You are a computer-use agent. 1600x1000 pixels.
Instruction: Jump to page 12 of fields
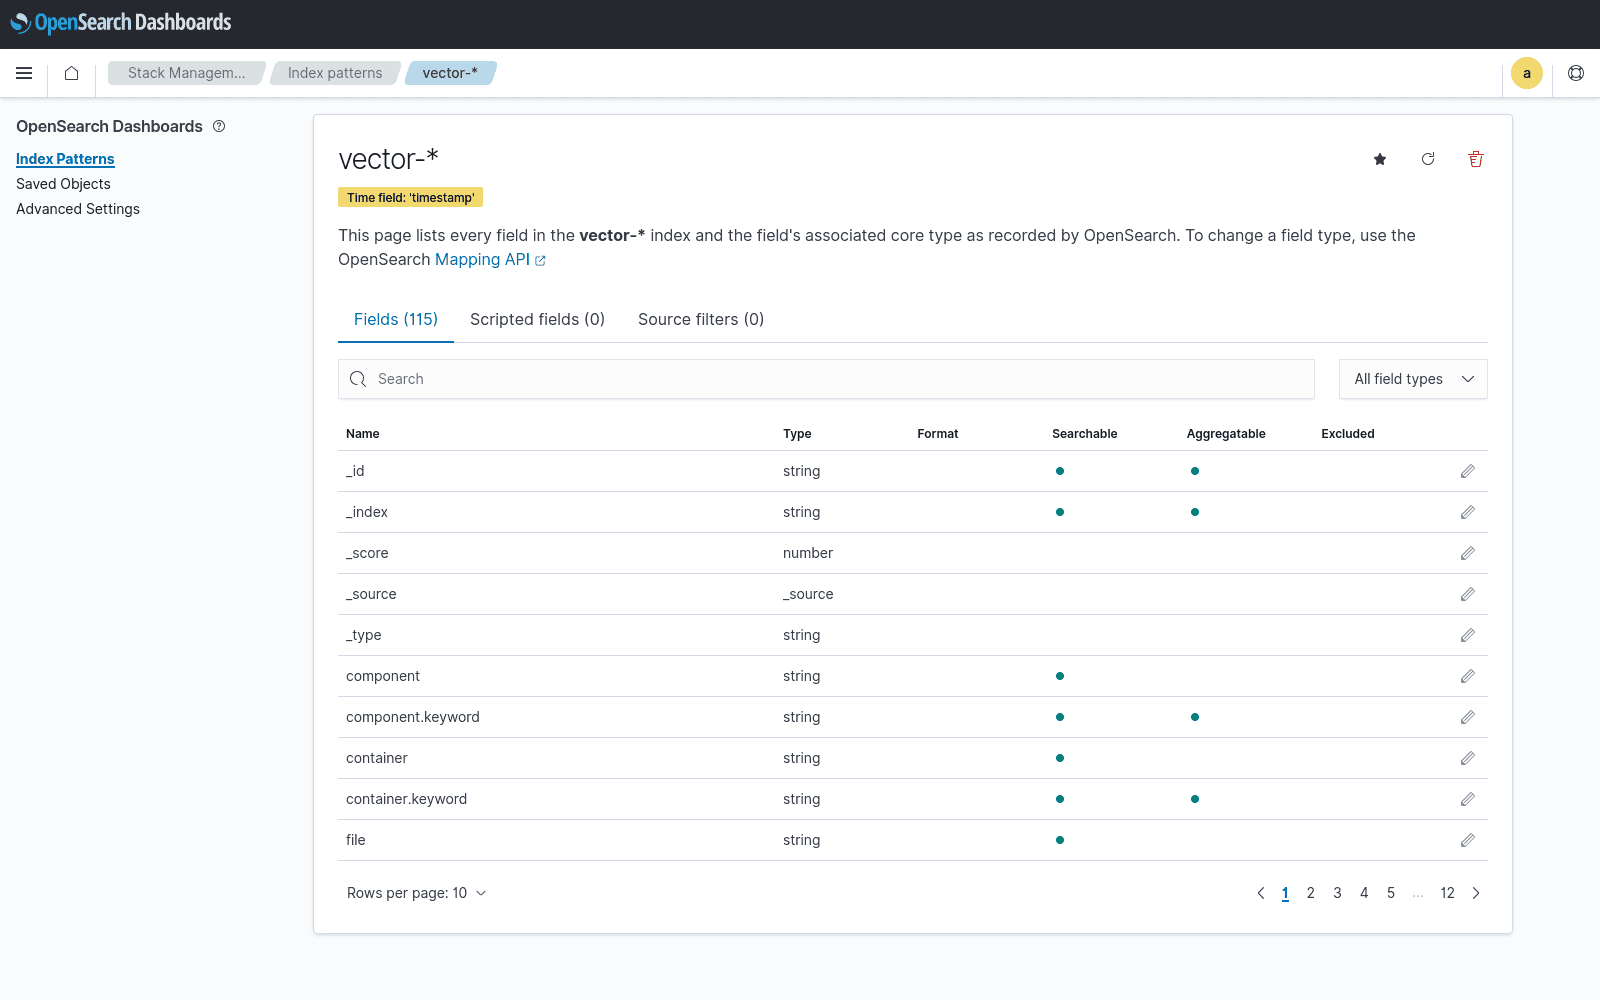1447,893
